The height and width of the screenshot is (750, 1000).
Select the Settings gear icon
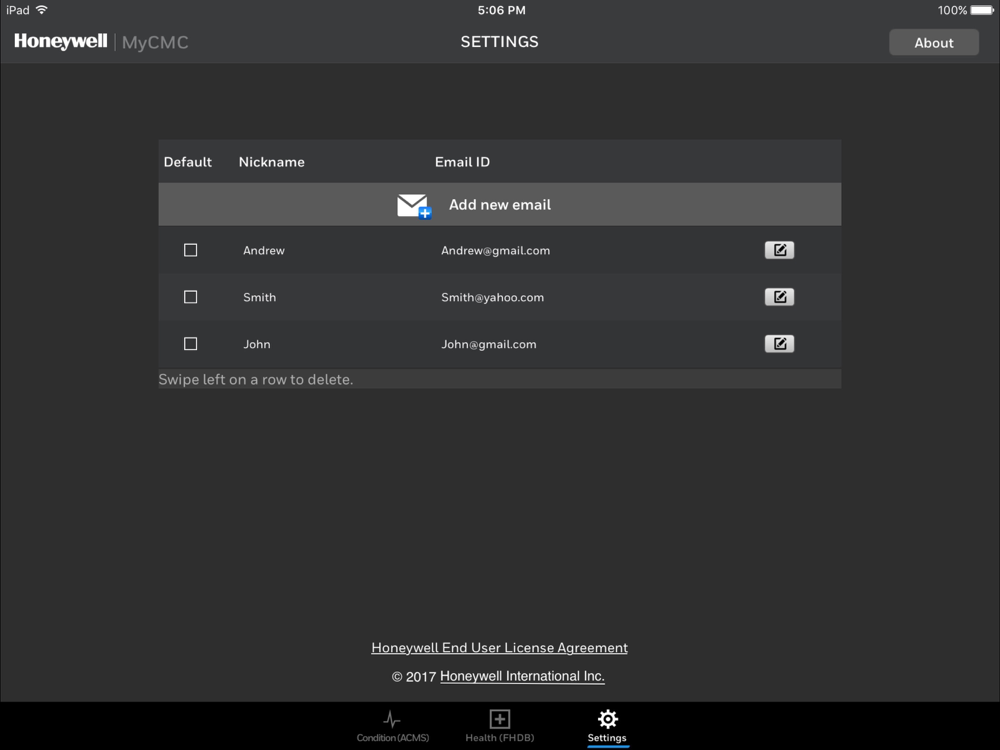[x=607, y=719]
